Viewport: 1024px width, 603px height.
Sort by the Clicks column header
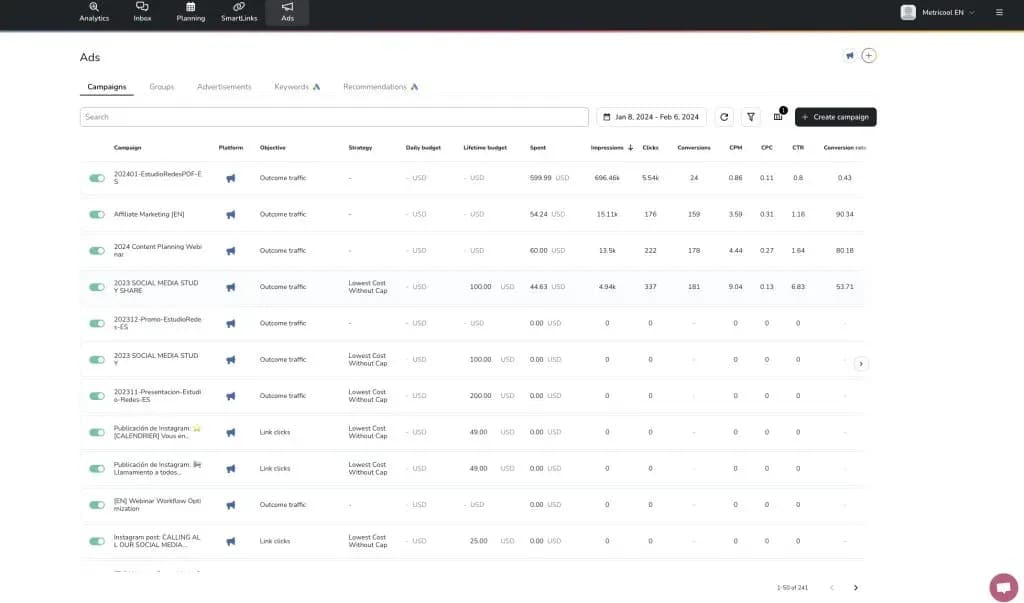tap(650, 148)
